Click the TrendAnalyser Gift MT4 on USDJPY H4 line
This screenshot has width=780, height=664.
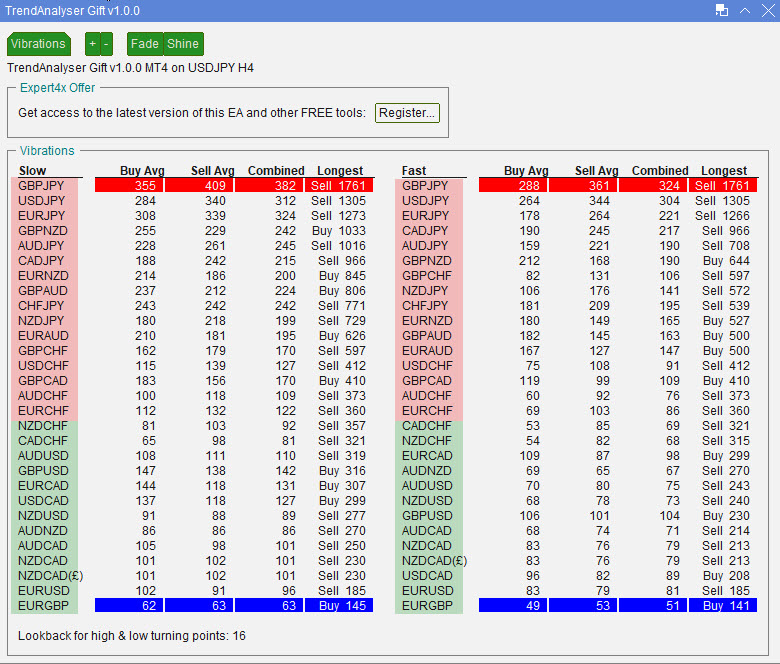130,68
